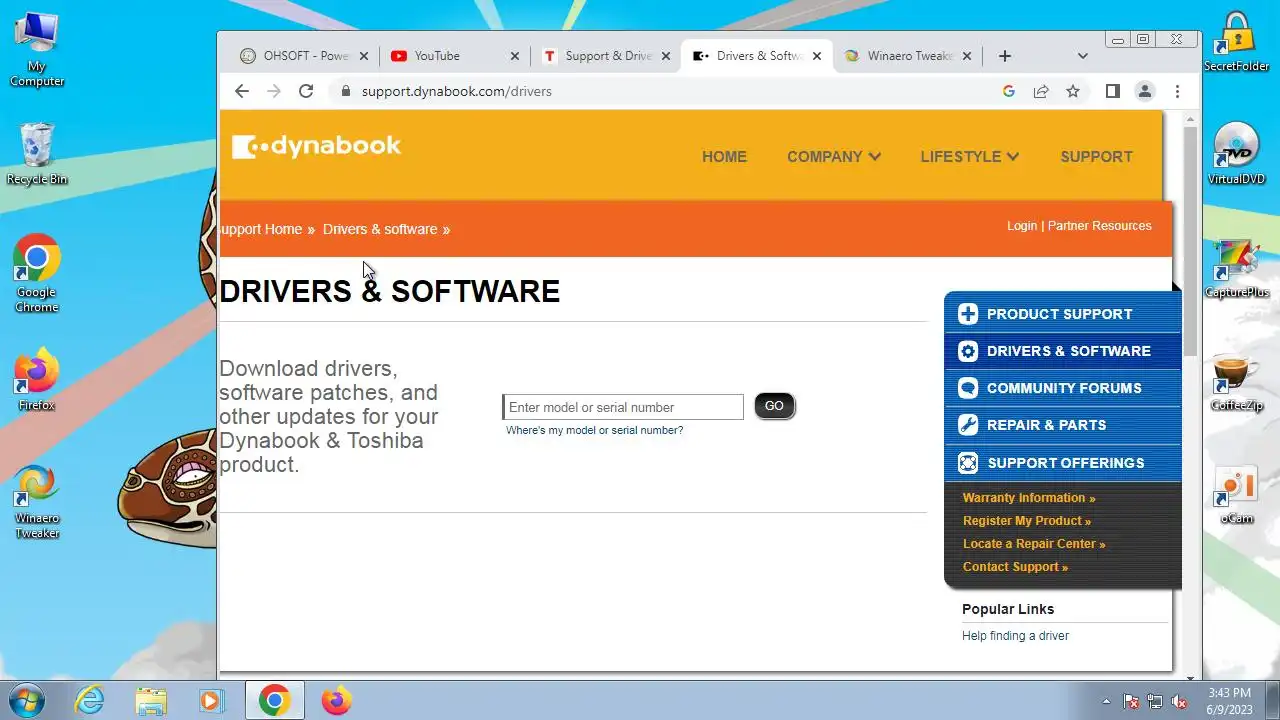This screenshot has width=1280, height=720.
Task: Open the Chrome profile avatar
Action: pyautogui.click(x=1145, y=91)
